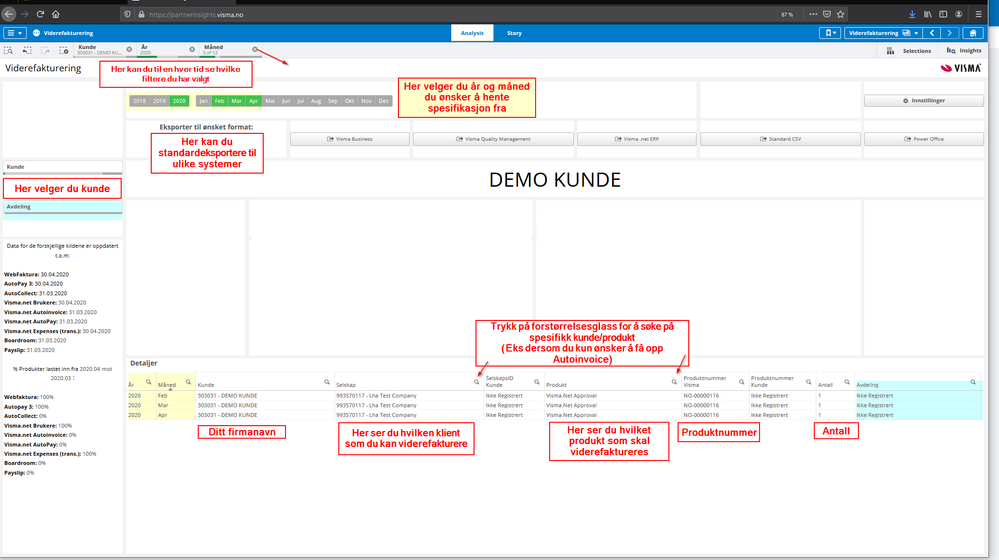Search in the SelskapsID Kunde column
Screen dimensions: 999x560
pos(536,382)
